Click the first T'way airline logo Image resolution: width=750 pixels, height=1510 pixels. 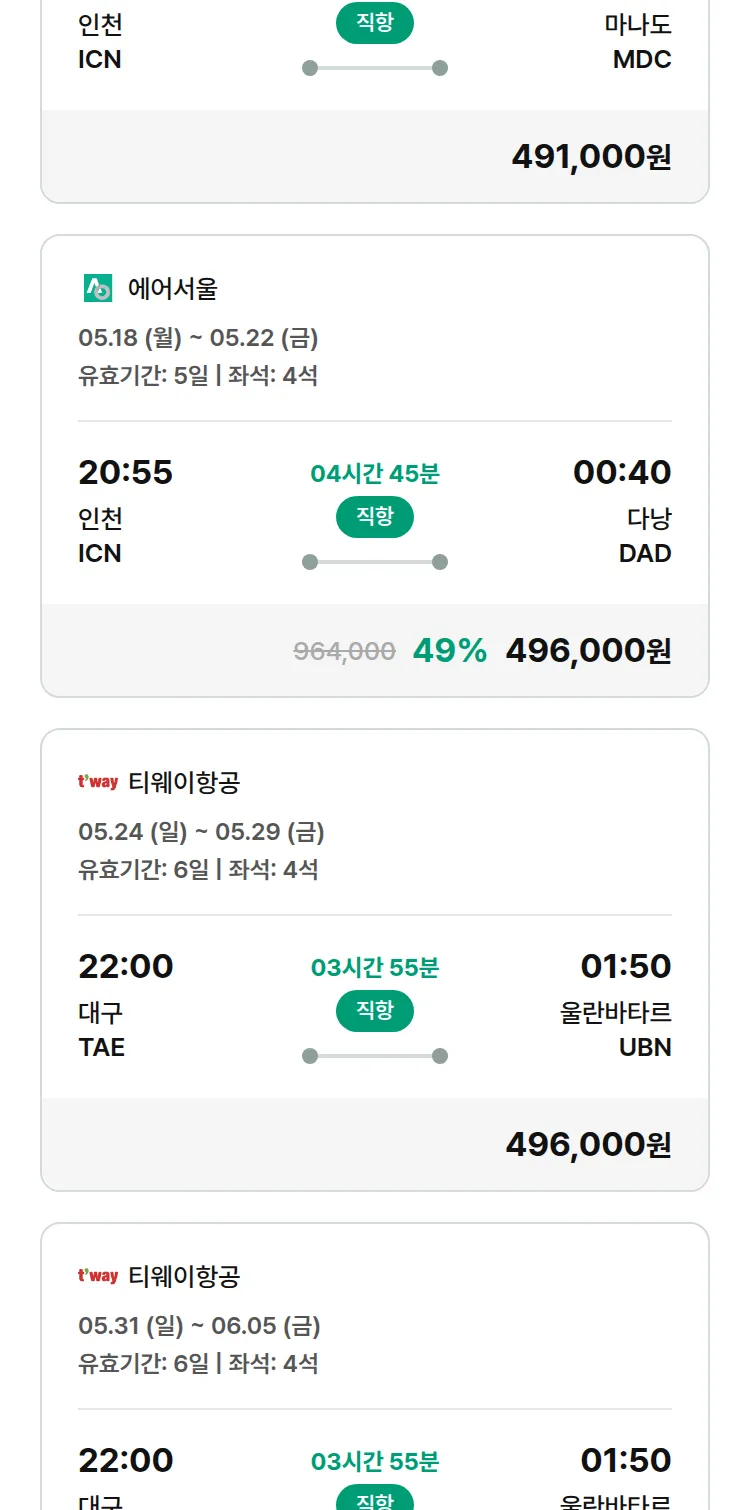(x=98, y=782)
